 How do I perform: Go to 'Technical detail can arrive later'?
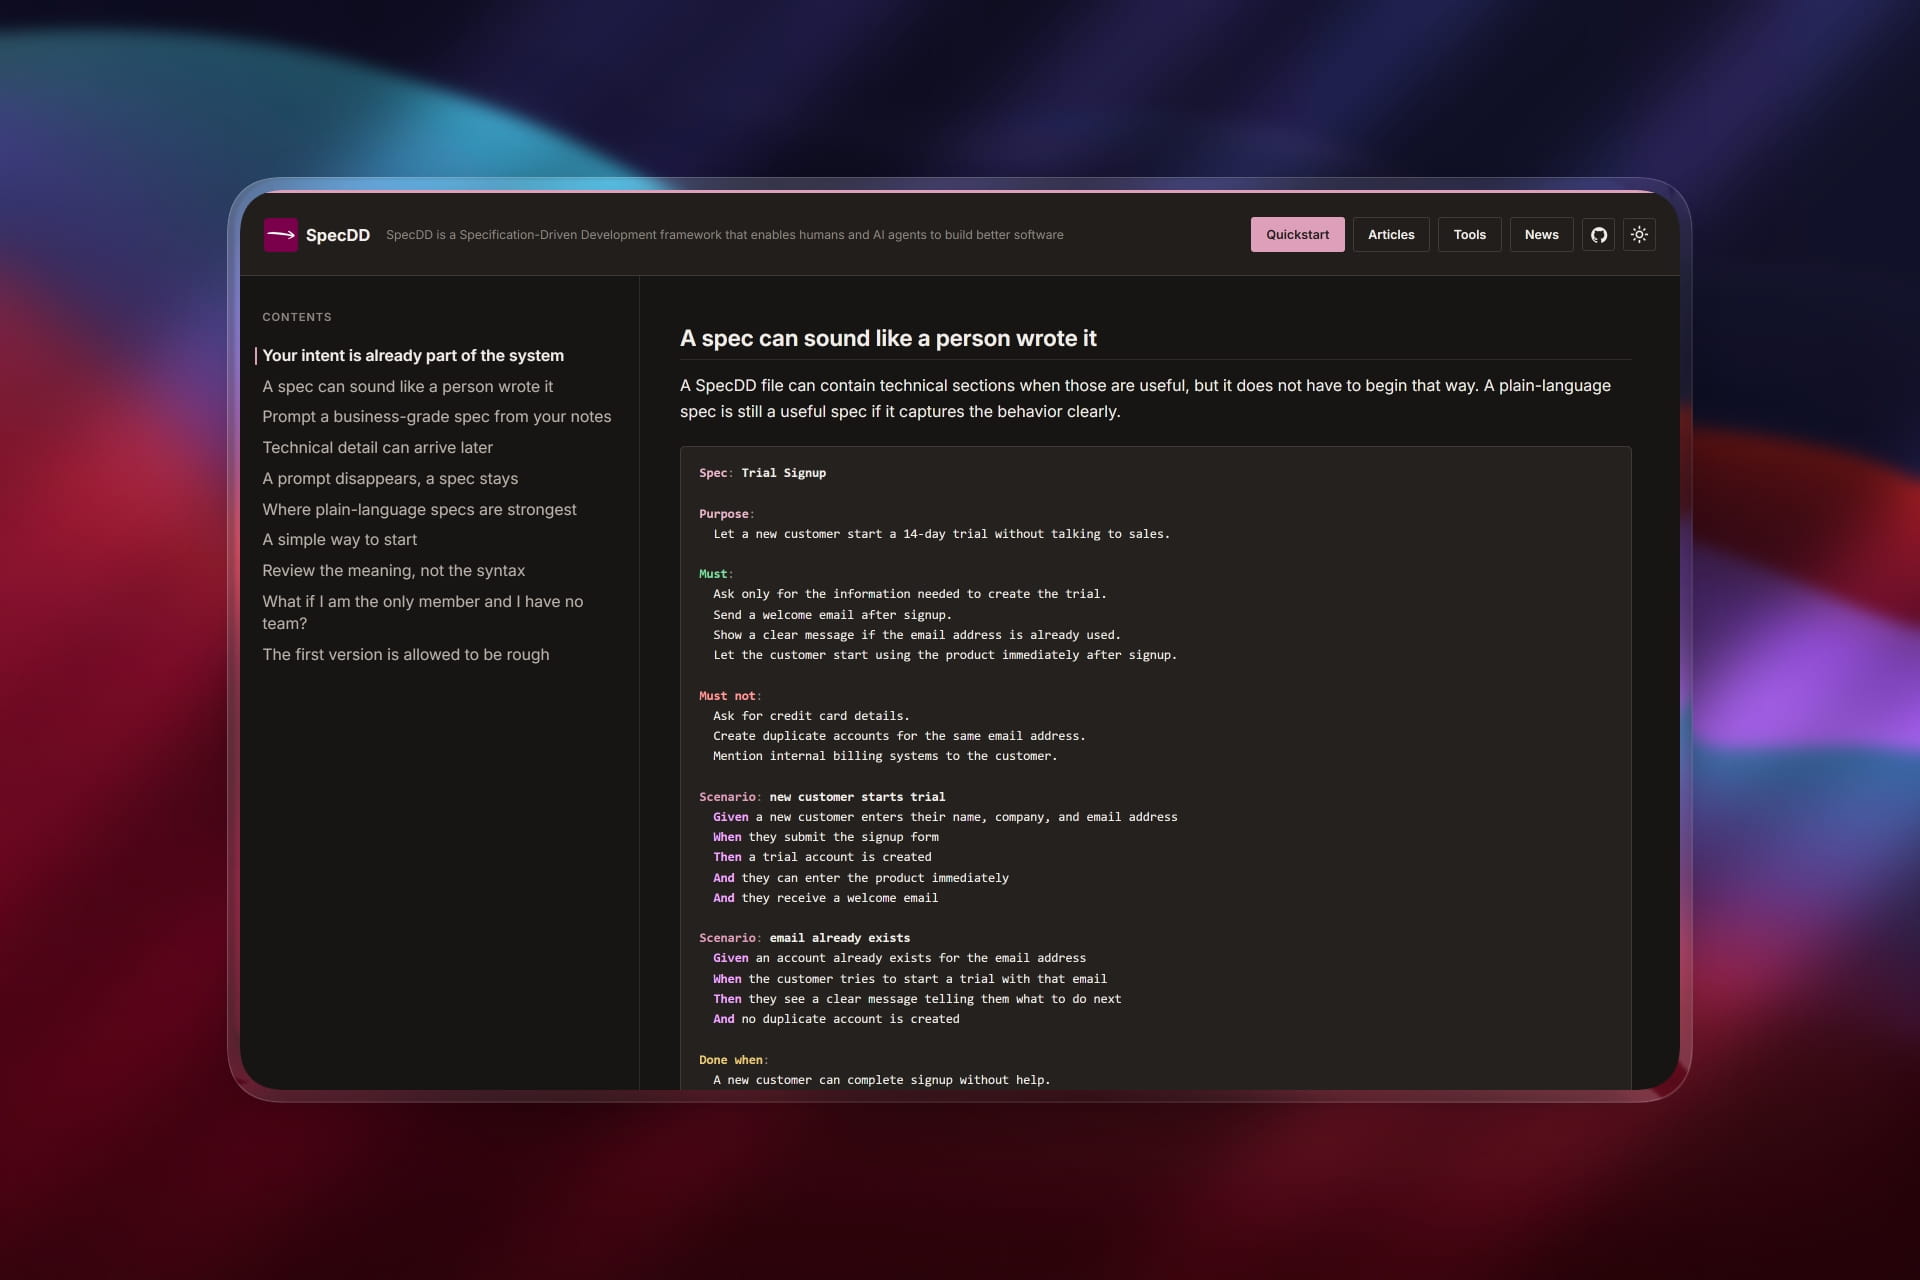377,448
